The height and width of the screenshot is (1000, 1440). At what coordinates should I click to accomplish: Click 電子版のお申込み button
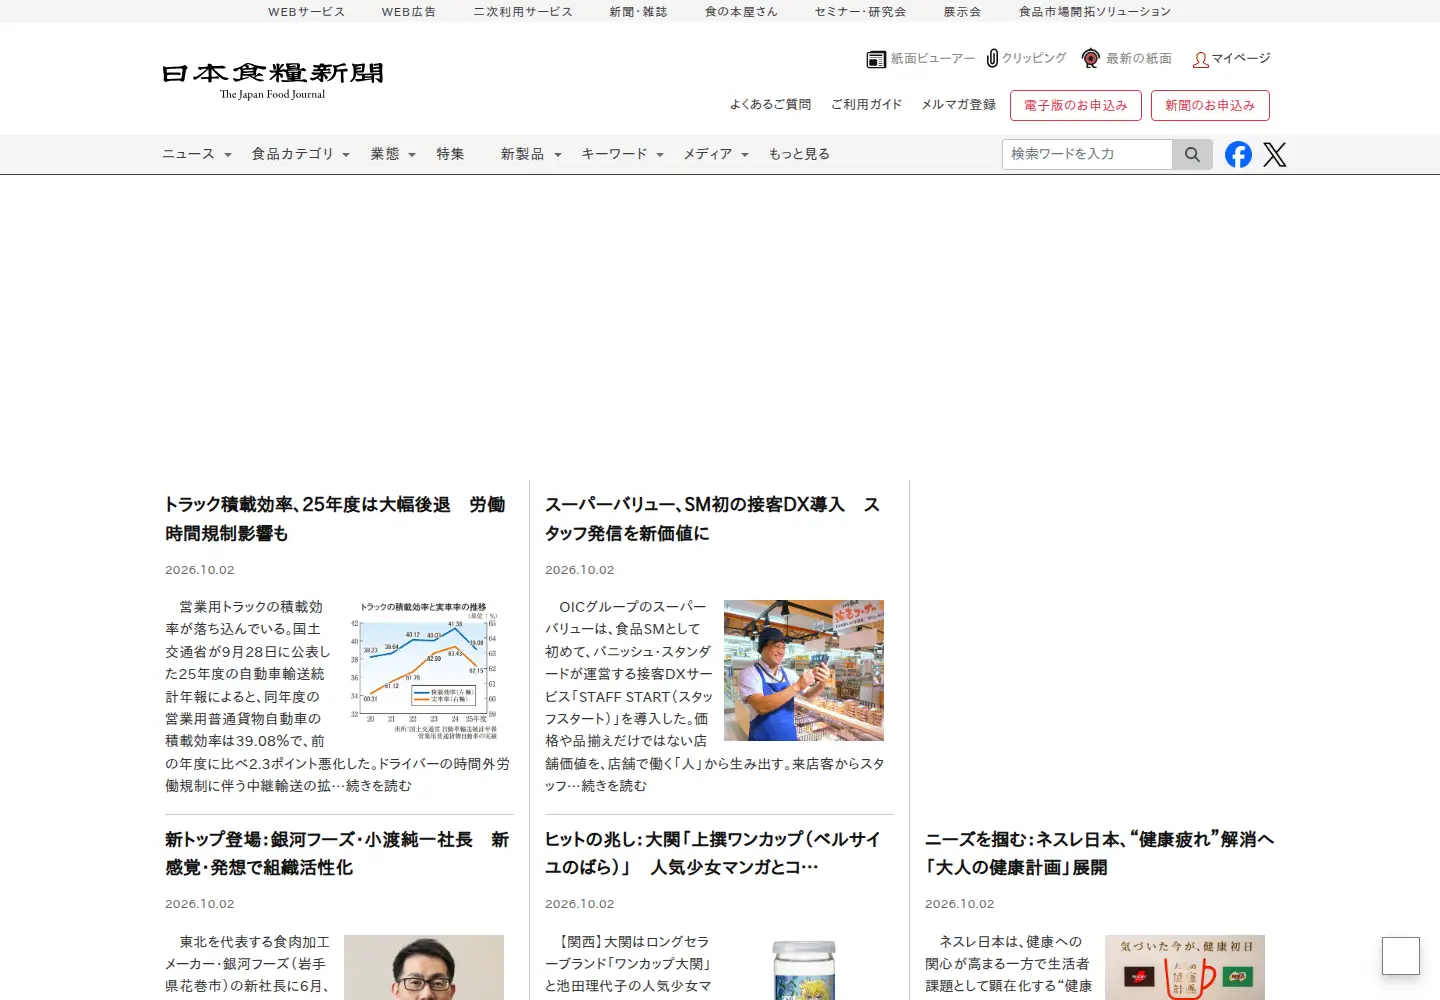pos(1076,105)
